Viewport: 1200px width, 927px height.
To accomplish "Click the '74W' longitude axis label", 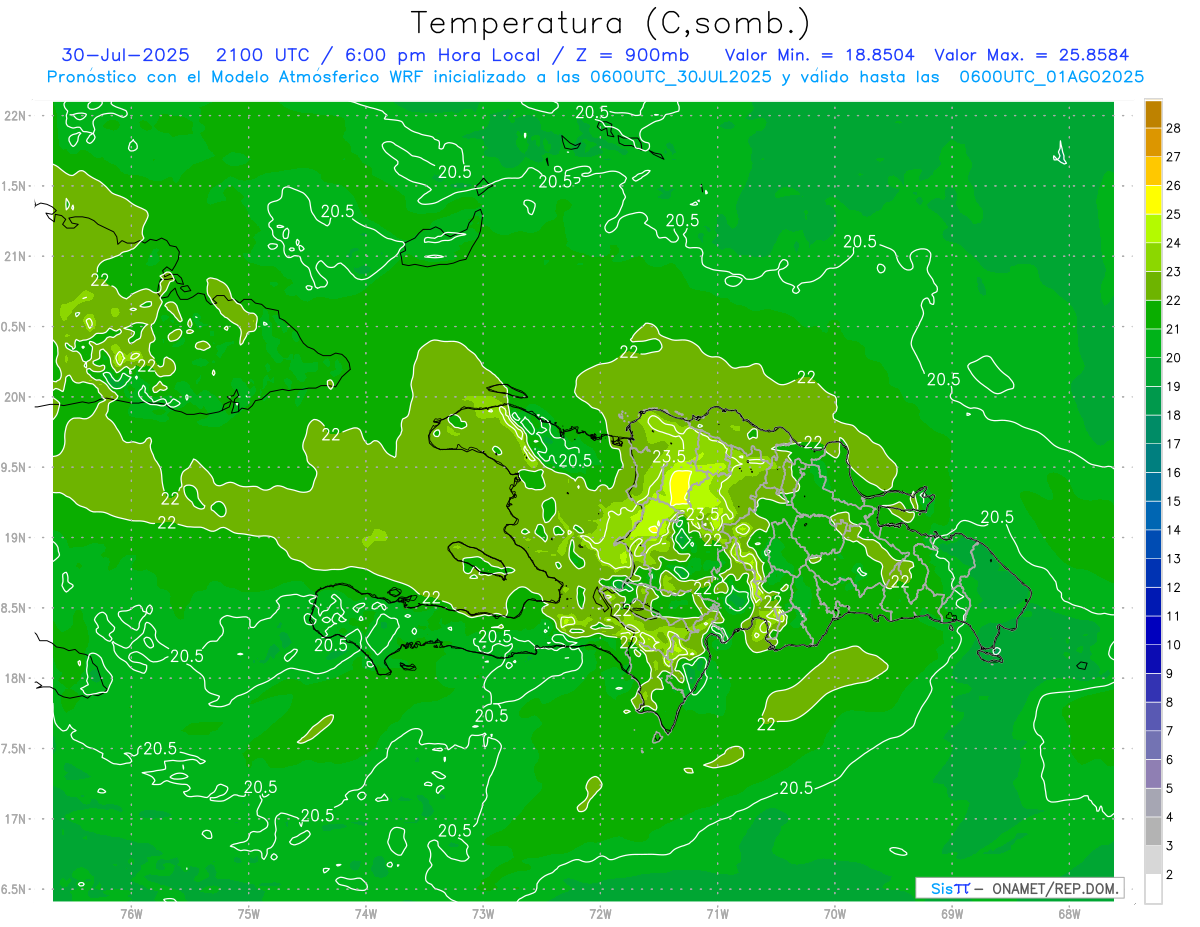I will (x=366, y=914).
